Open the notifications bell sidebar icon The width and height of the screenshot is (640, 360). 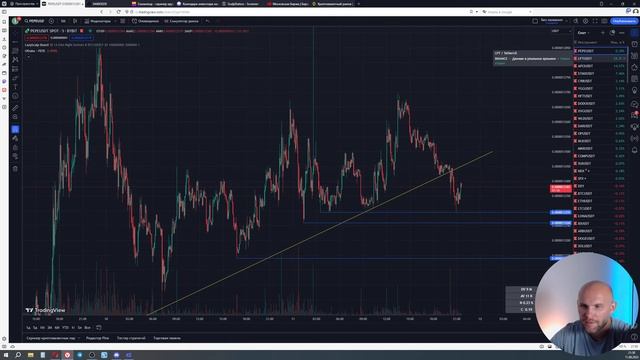click(634, 150)
